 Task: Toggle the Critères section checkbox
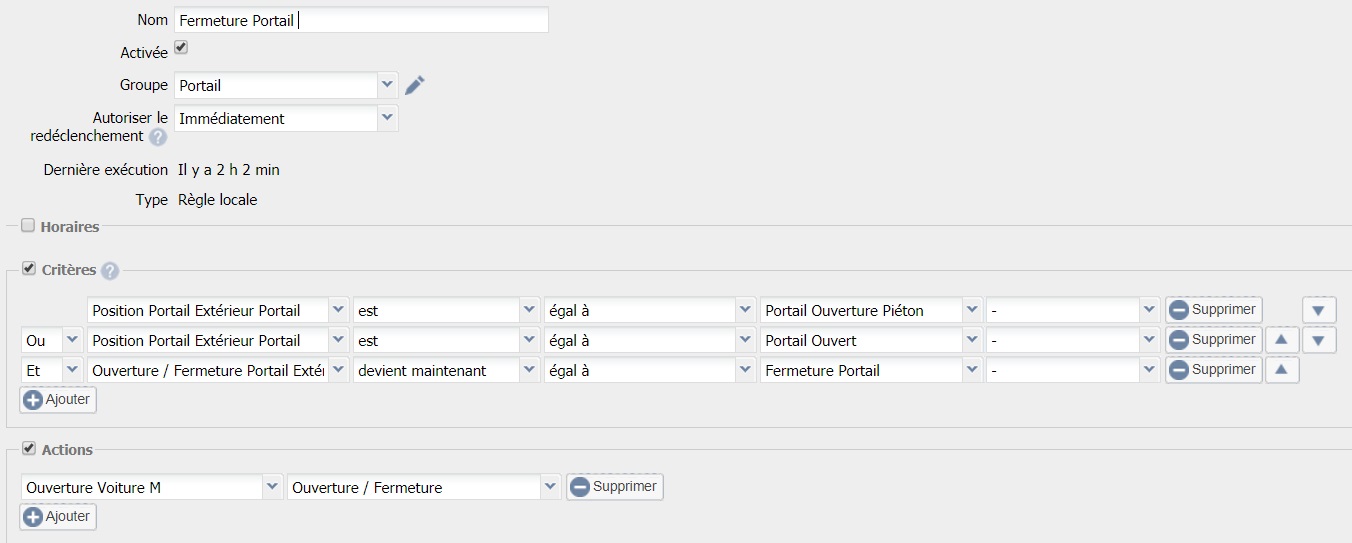(28, 269)
